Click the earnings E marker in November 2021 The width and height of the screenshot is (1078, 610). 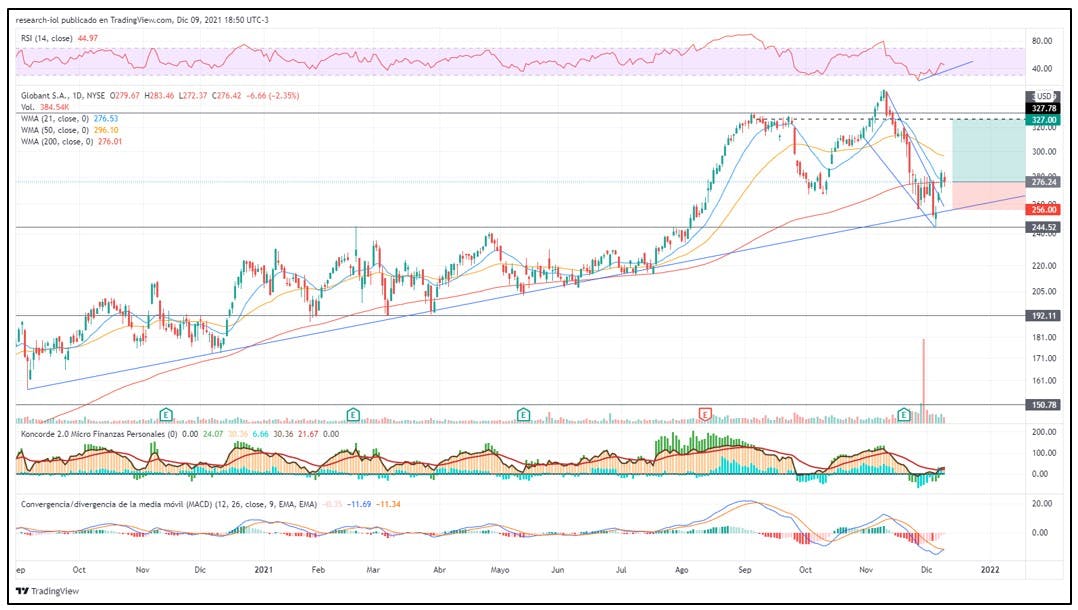904,414
